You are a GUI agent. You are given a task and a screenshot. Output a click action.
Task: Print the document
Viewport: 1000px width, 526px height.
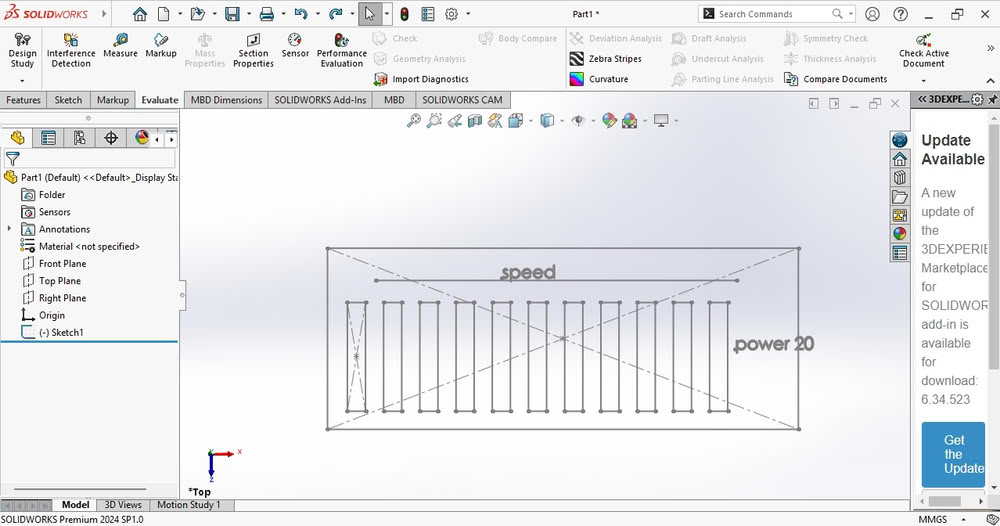coord(267,14)
